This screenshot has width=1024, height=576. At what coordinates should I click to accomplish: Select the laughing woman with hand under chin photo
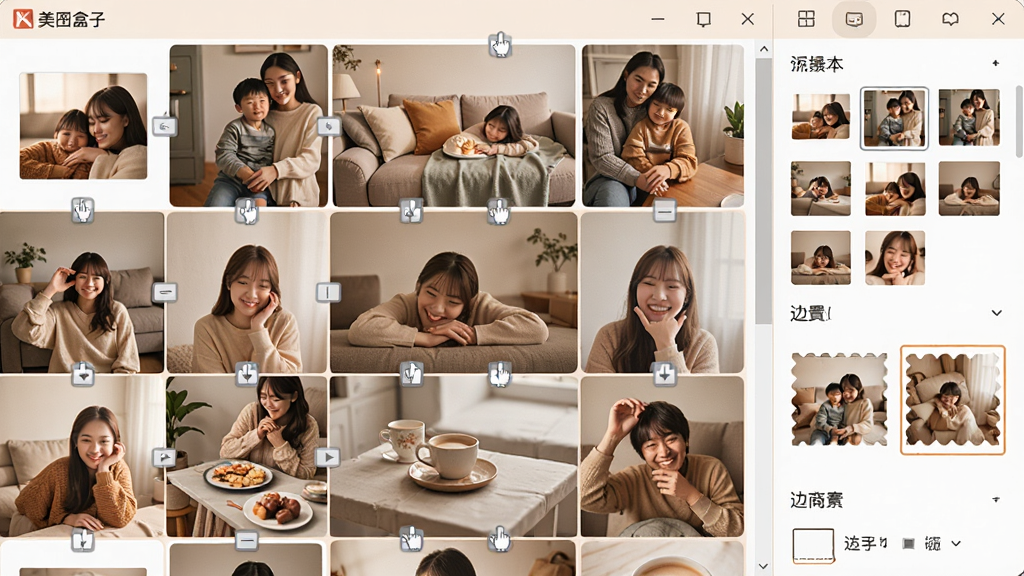pos(662,293)
